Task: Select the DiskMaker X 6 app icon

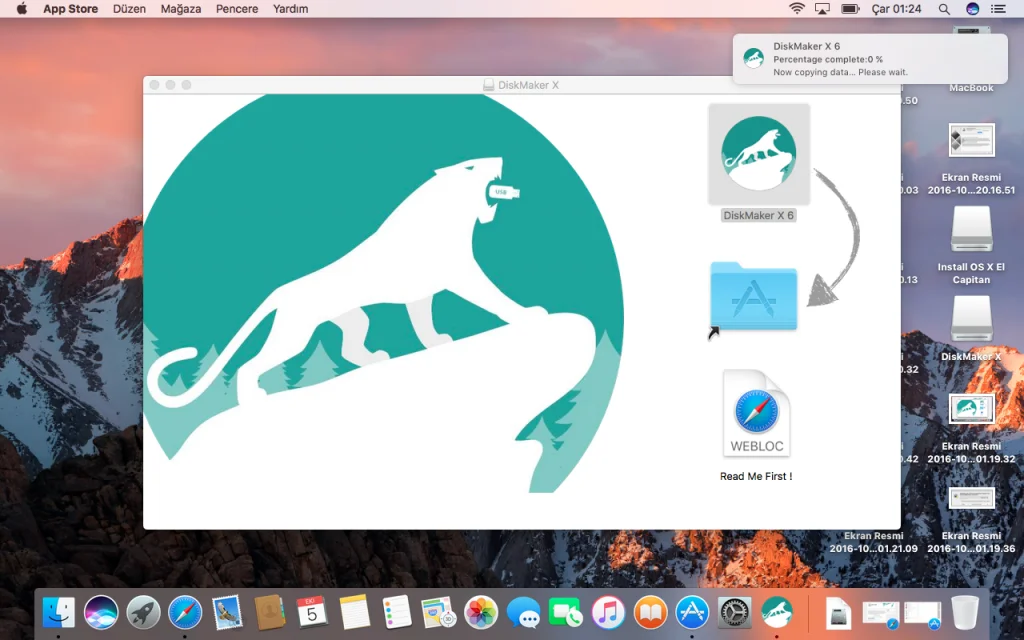Action: tap(758, 154)
